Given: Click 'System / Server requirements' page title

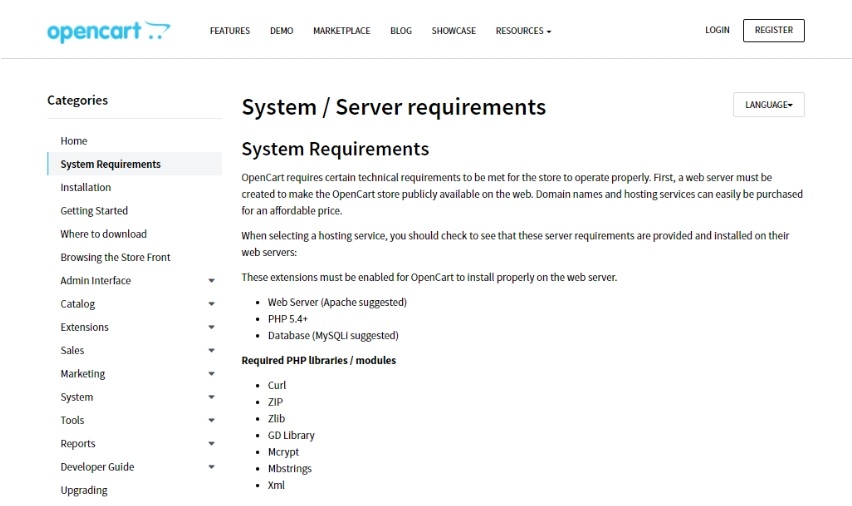Looking at the screenshot, I should click(x=394, y=107).
